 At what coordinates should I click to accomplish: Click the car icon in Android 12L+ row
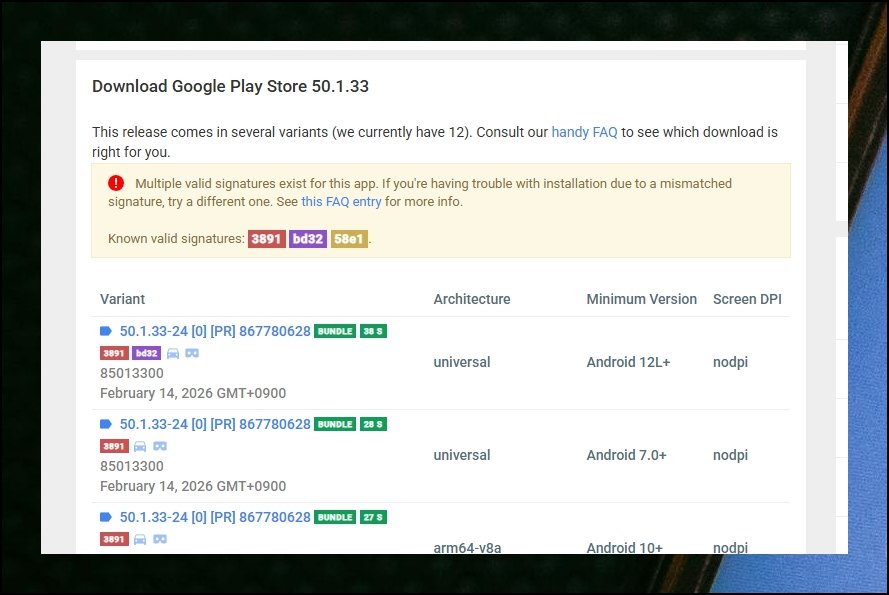(173, 353)
